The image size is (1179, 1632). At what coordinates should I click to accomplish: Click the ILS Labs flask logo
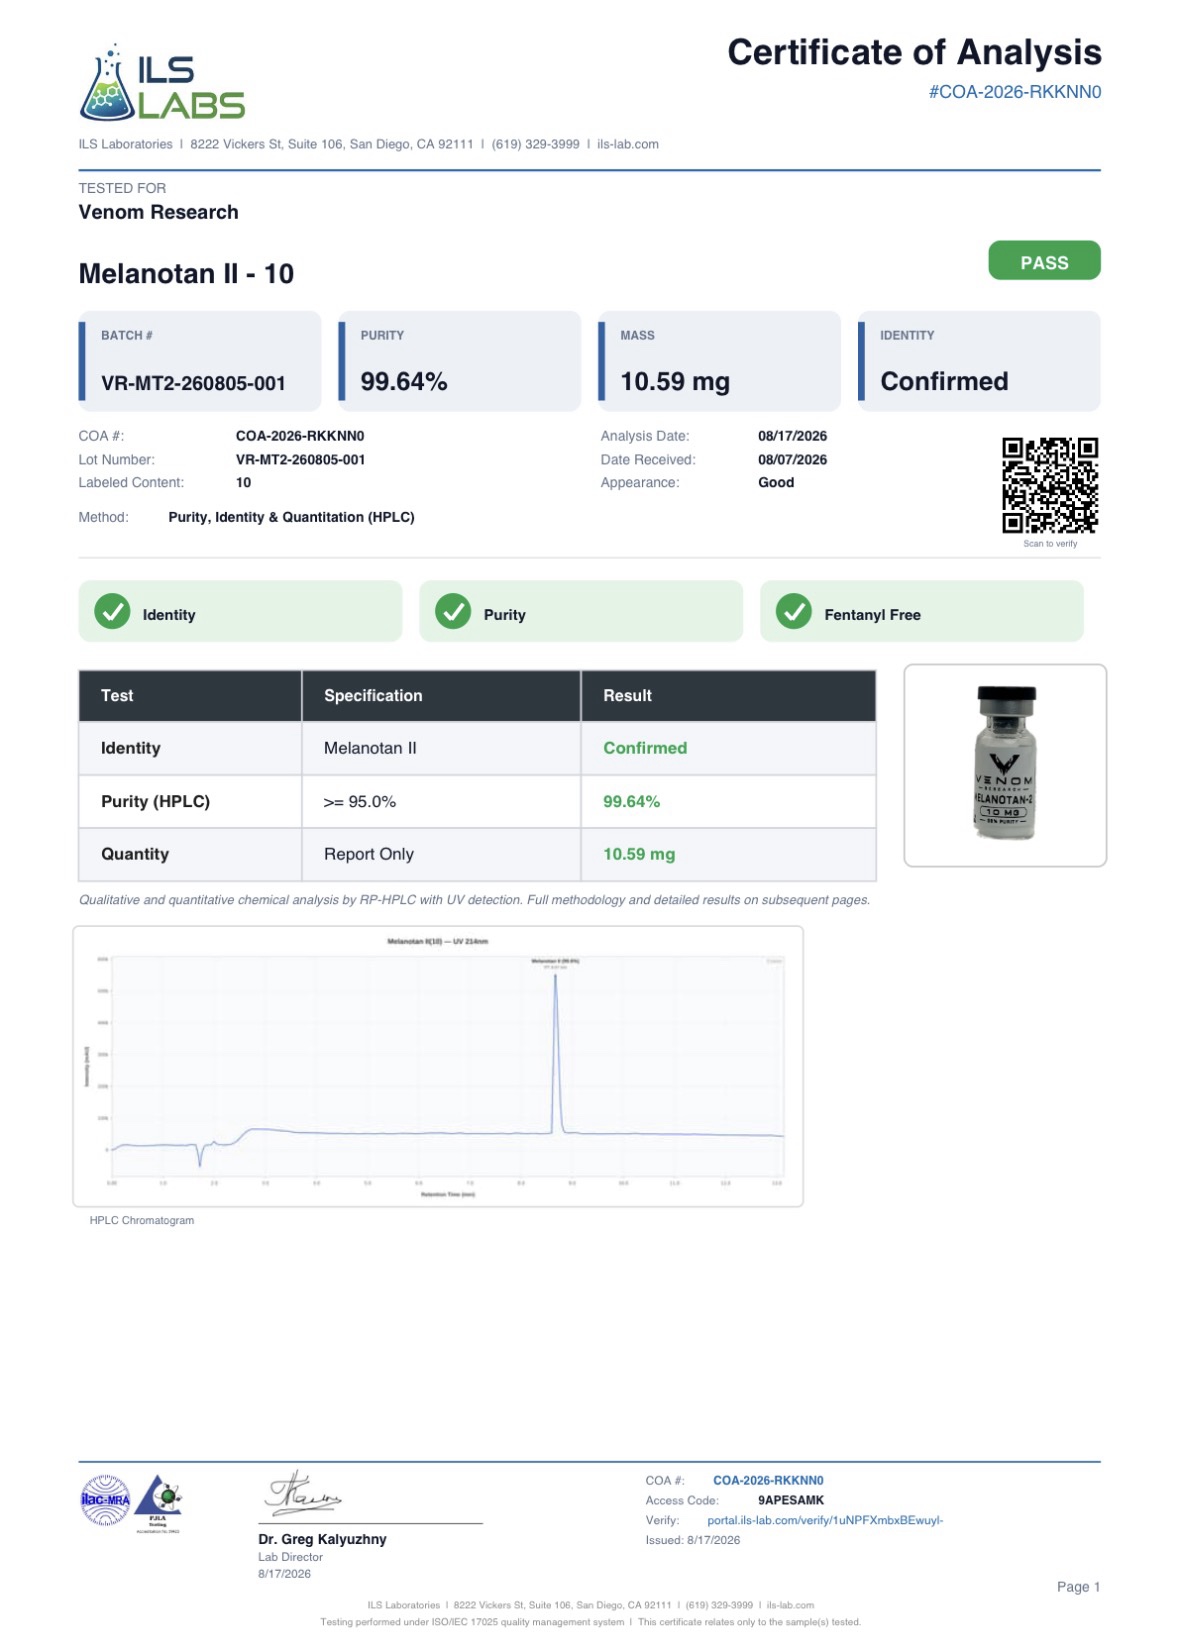pyautogui.click(x=162, y=83)
